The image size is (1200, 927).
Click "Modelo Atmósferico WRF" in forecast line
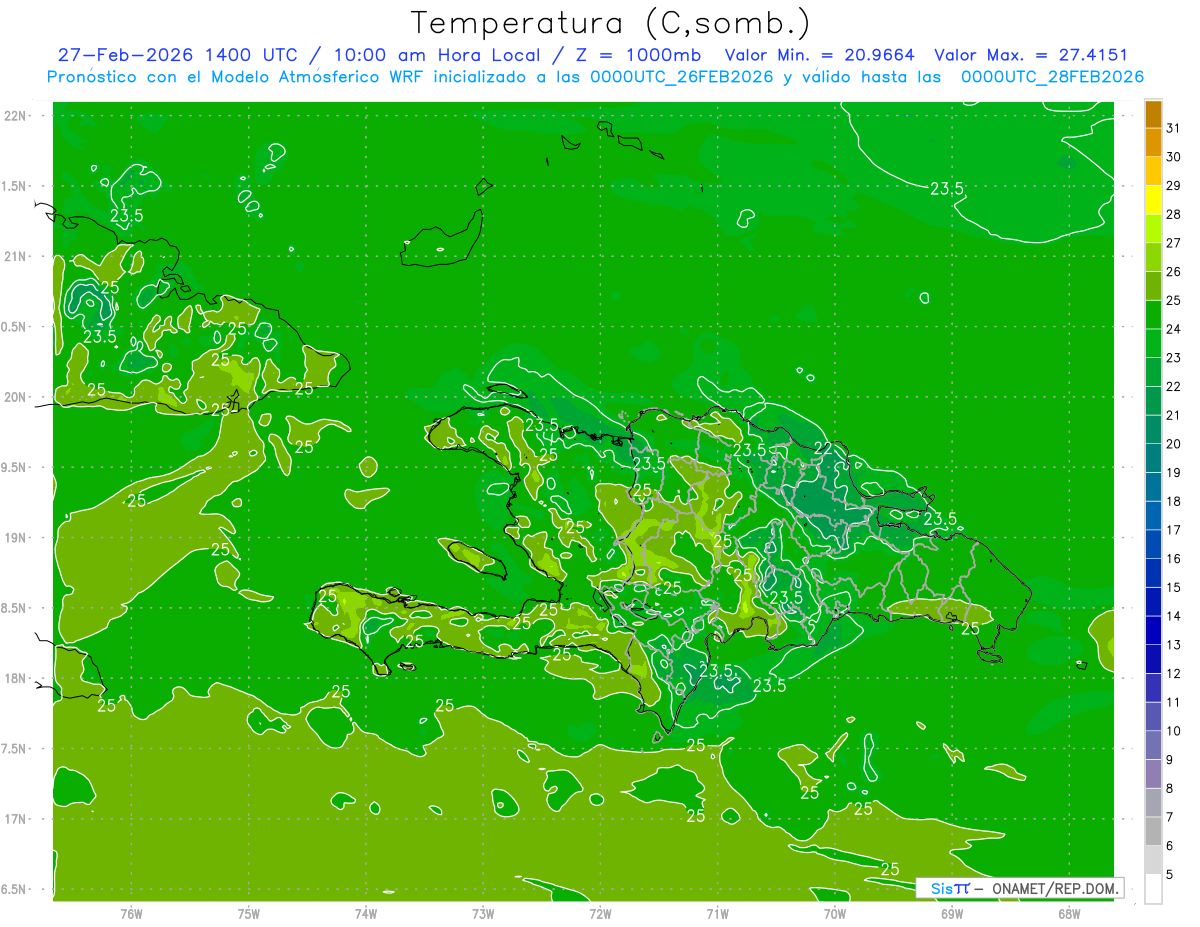(x=317, y=77)
